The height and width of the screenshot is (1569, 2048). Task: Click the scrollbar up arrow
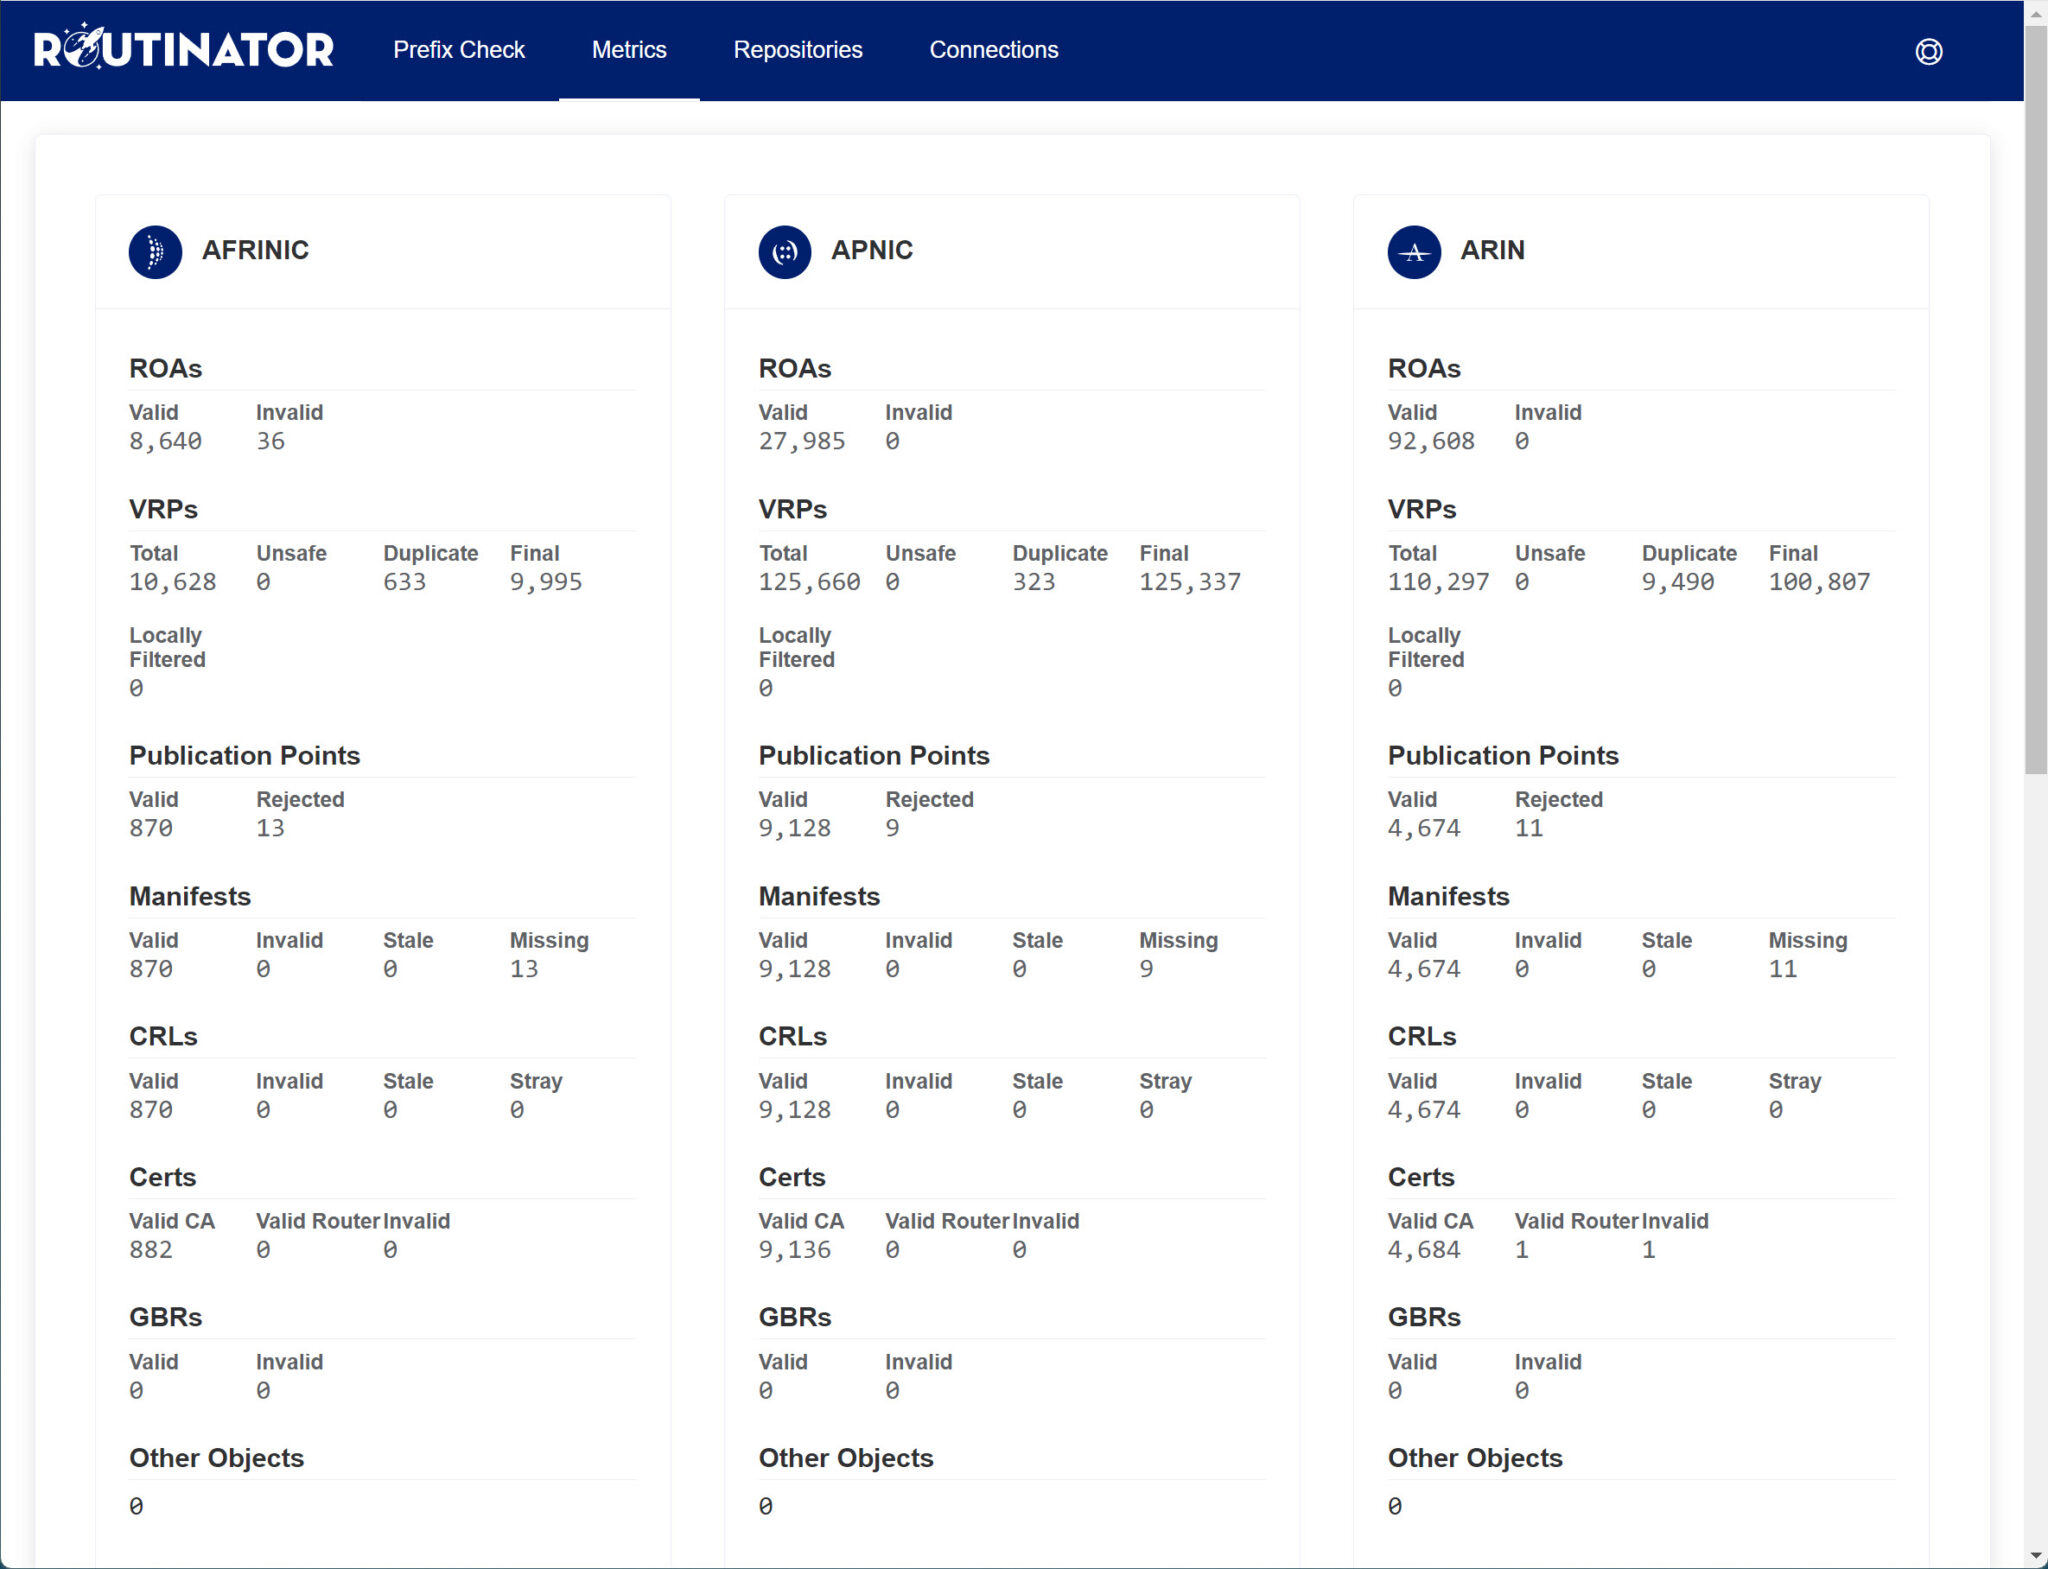pos(2035,12)
